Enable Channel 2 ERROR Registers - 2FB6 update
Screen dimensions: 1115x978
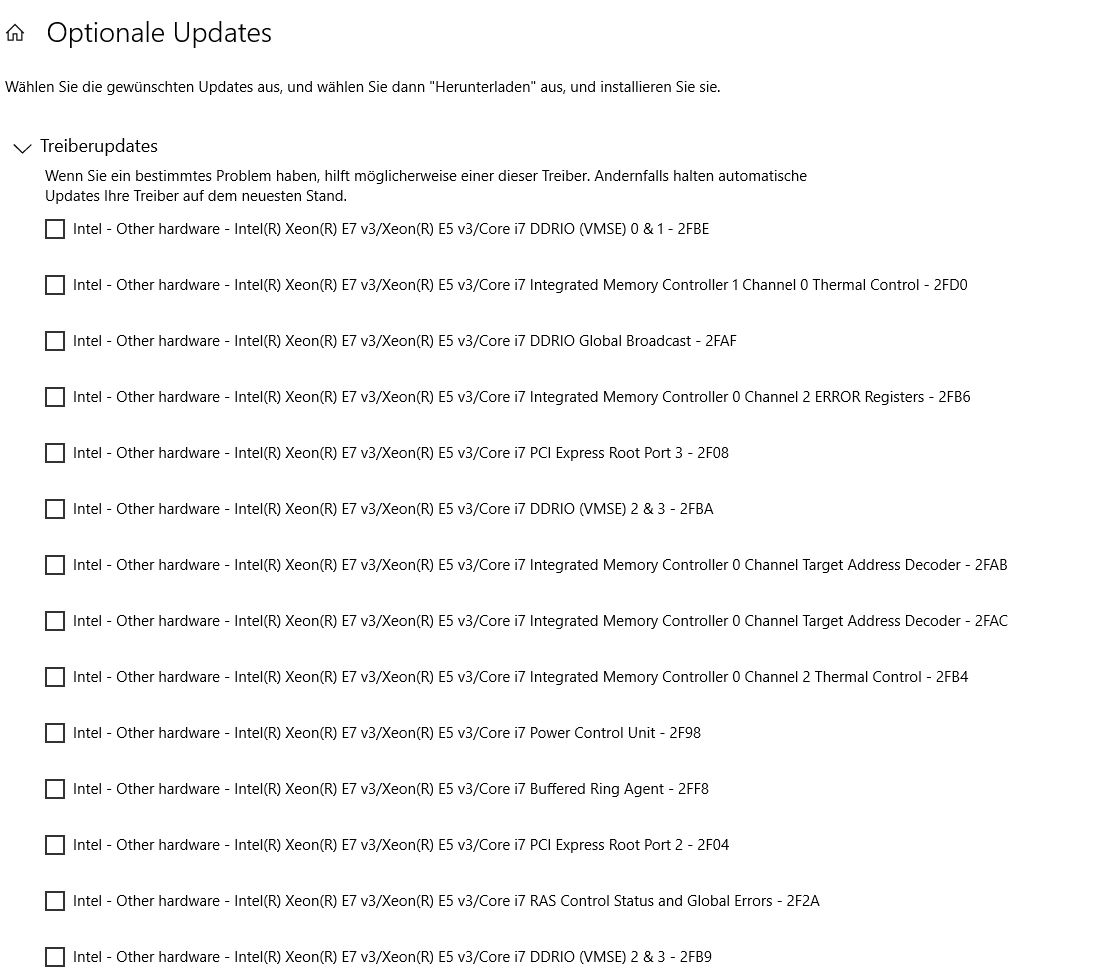coord(55,397)
